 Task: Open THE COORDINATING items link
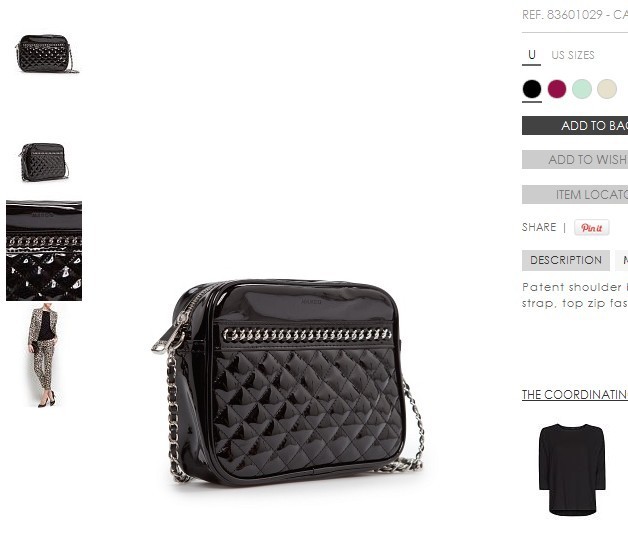575,395
